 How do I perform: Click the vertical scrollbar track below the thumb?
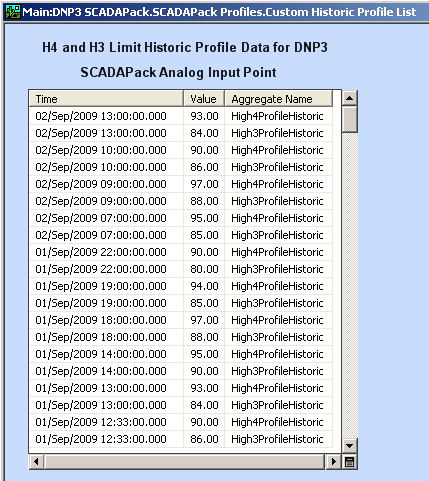[349, 285]
